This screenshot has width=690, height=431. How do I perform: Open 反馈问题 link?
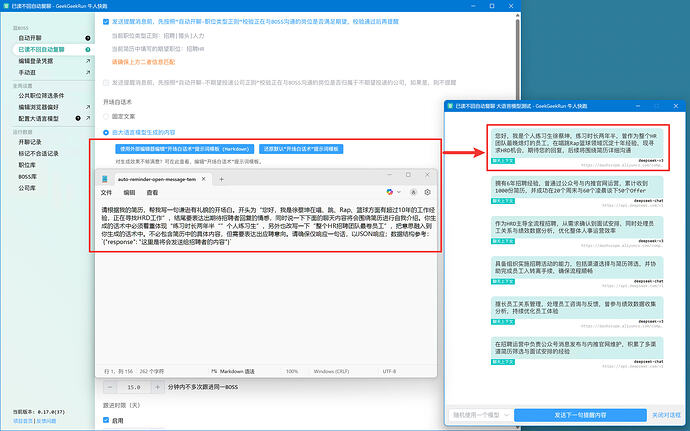click(x=46, y=421)
